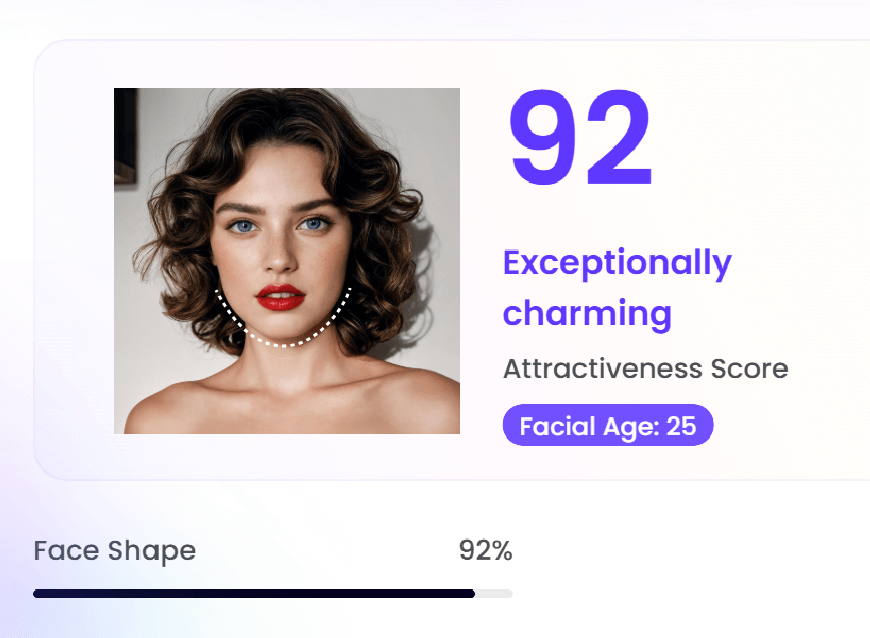Click the digit 2 in the score
870x638 pixels.
[618, 140]
